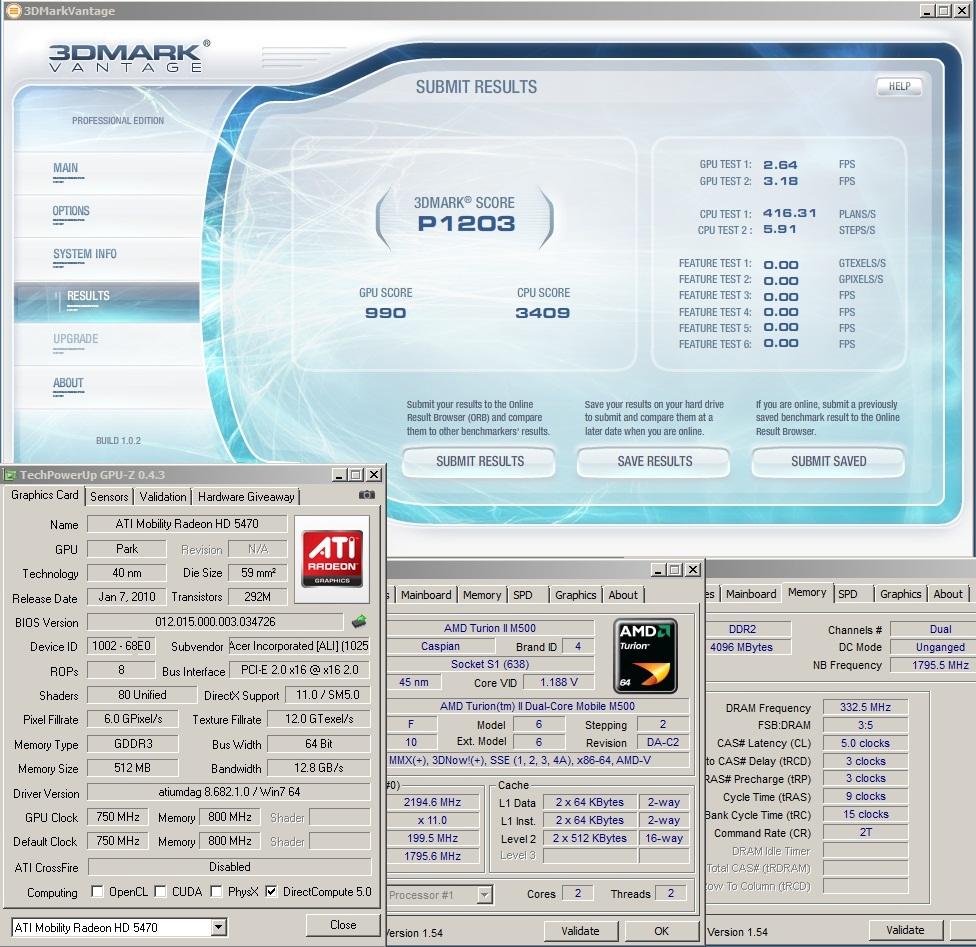
Task: Open ABOUT in the 3DMark sidebar
Action: [x=68, y=383]
